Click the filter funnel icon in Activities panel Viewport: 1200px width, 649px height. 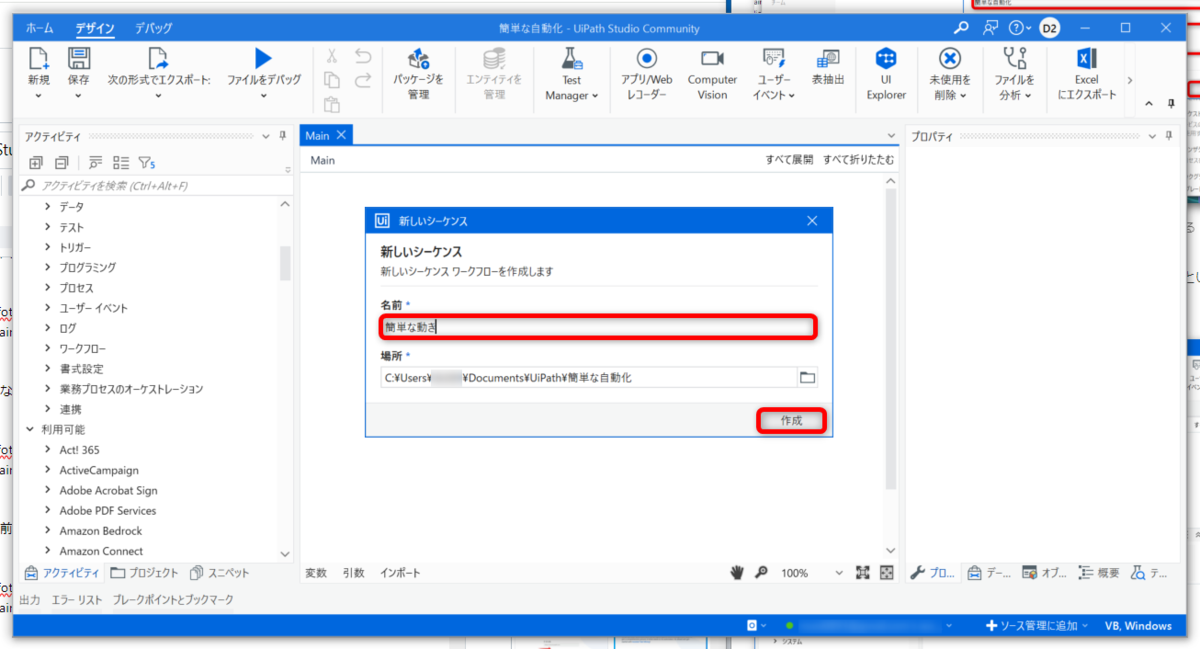[x=146, y=162]
